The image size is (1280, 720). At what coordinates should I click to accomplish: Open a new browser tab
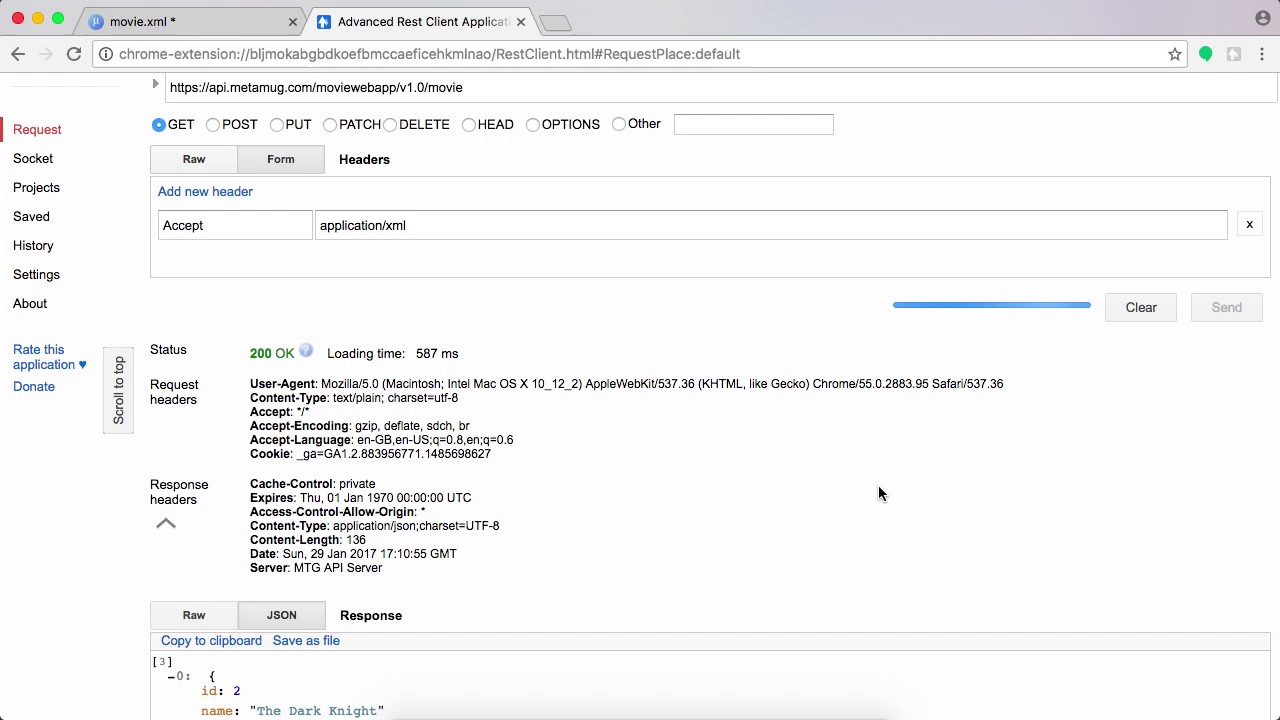[555, 22]
